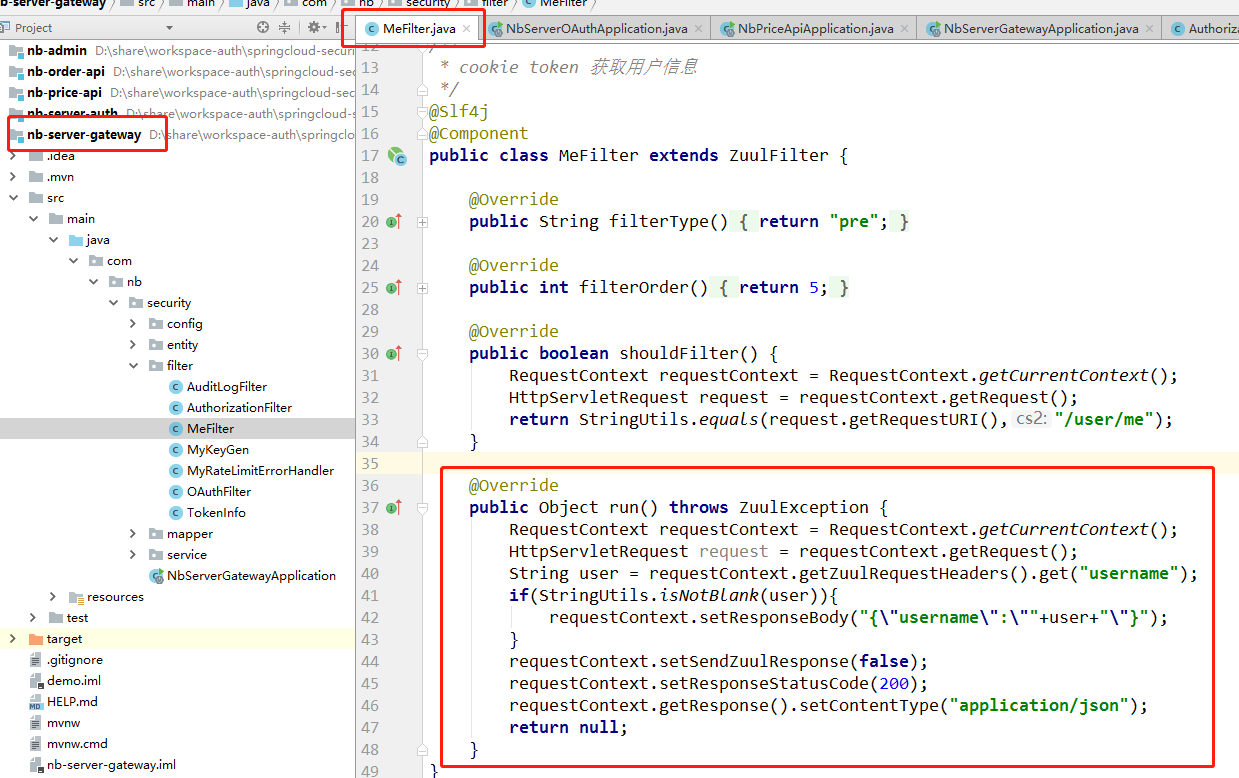The width and height of the screenshot is (1239, 778).
Task: Collapse all nodes in Project panel
Action: point(285,28)
